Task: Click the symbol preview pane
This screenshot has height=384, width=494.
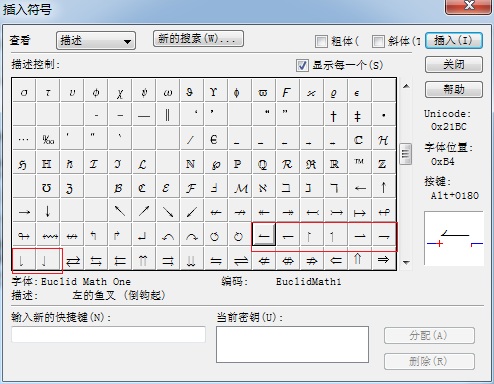Action: coord(454,238)
